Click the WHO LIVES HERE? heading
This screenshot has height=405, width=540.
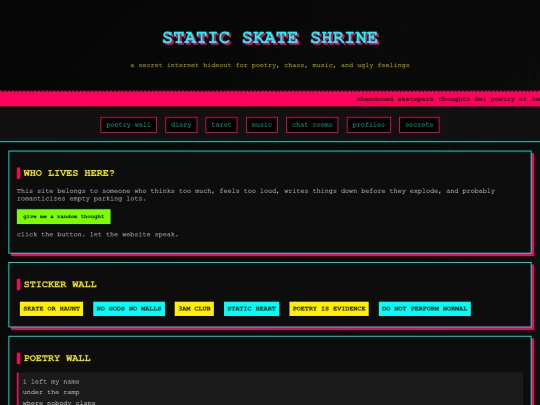69,173
